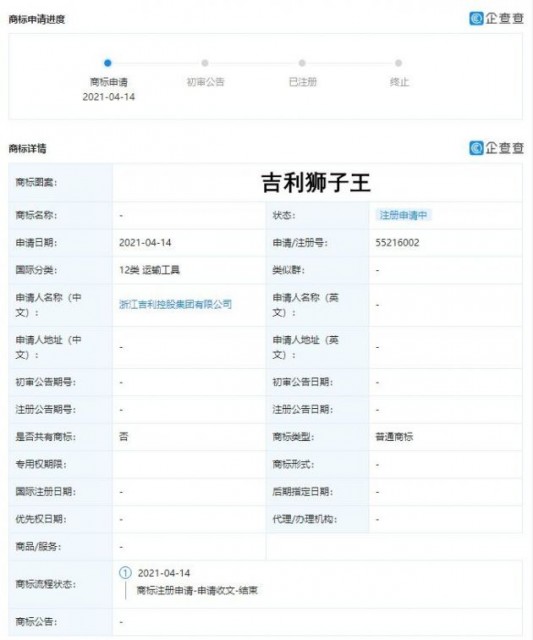Click the 商标申请 progress step dot

coord(108,63)
